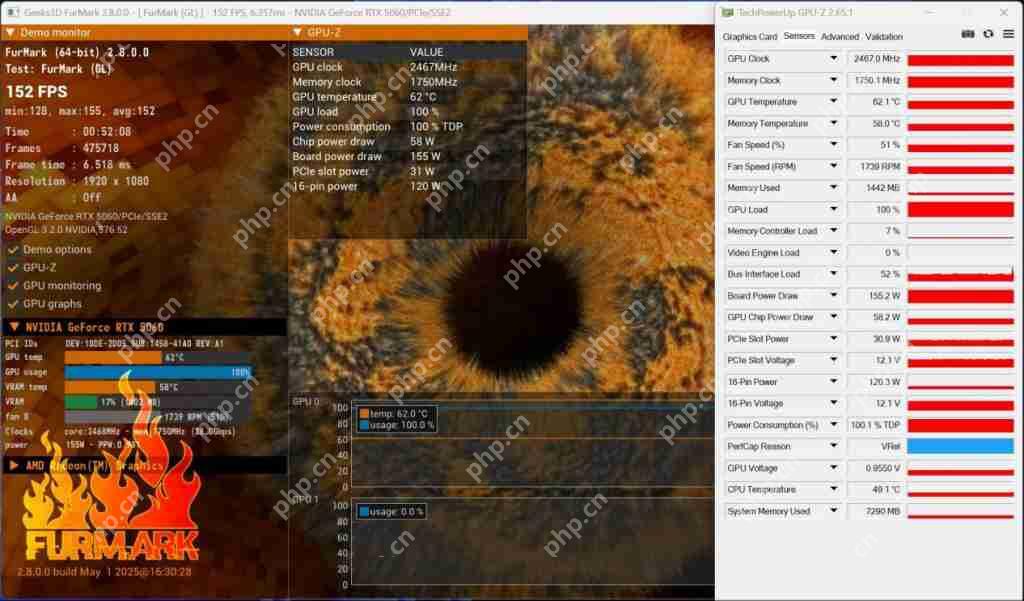
Task: Click the FurMark flame logo
Action: tap(112, 500)
